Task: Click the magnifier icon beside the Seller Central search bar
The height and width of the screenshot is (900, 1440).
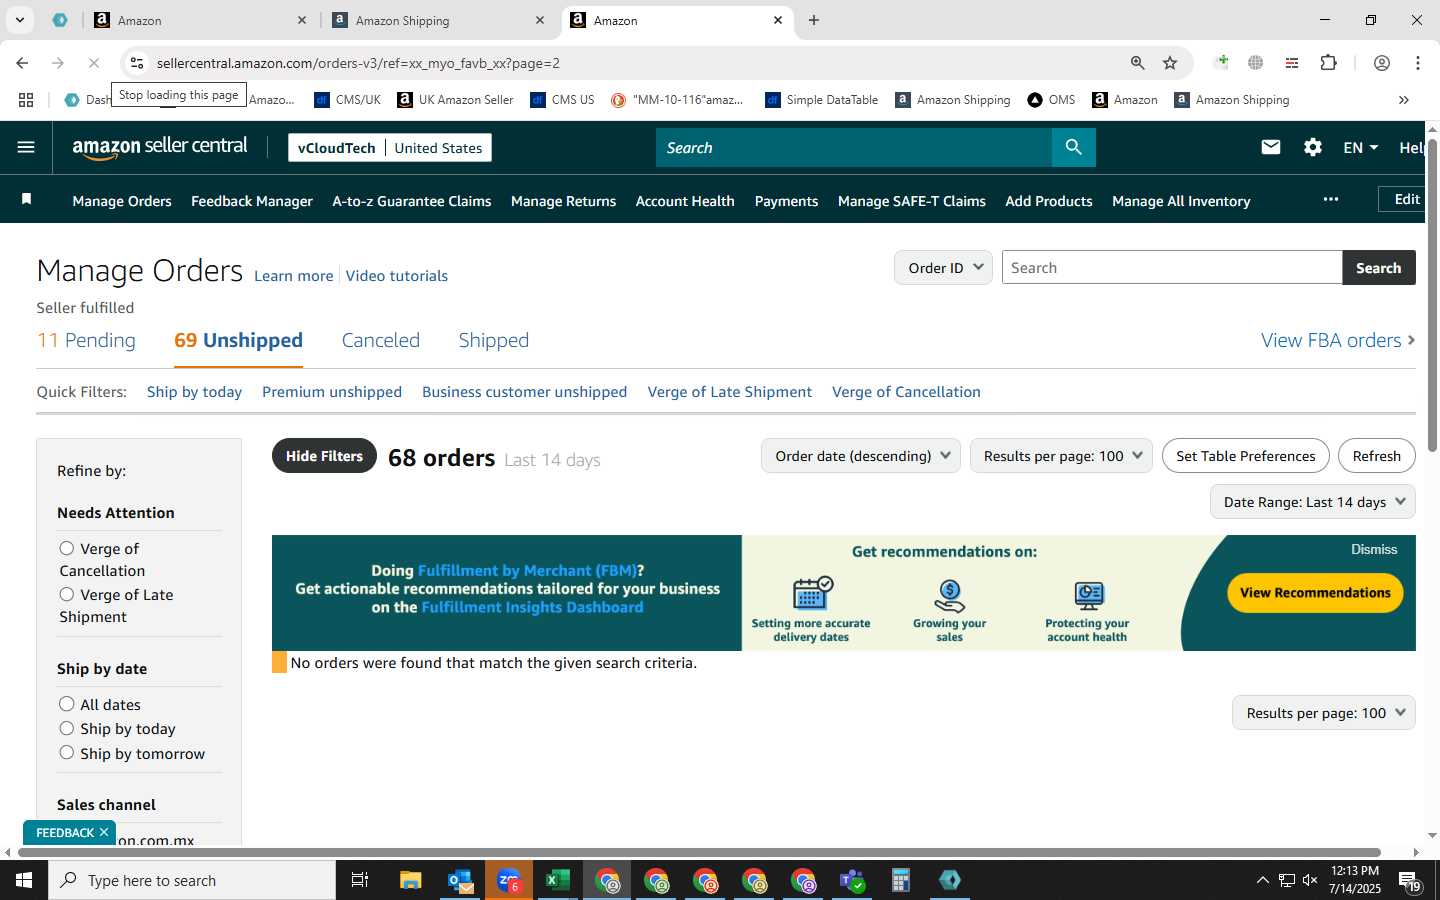Action: (x=1073, y=148)
